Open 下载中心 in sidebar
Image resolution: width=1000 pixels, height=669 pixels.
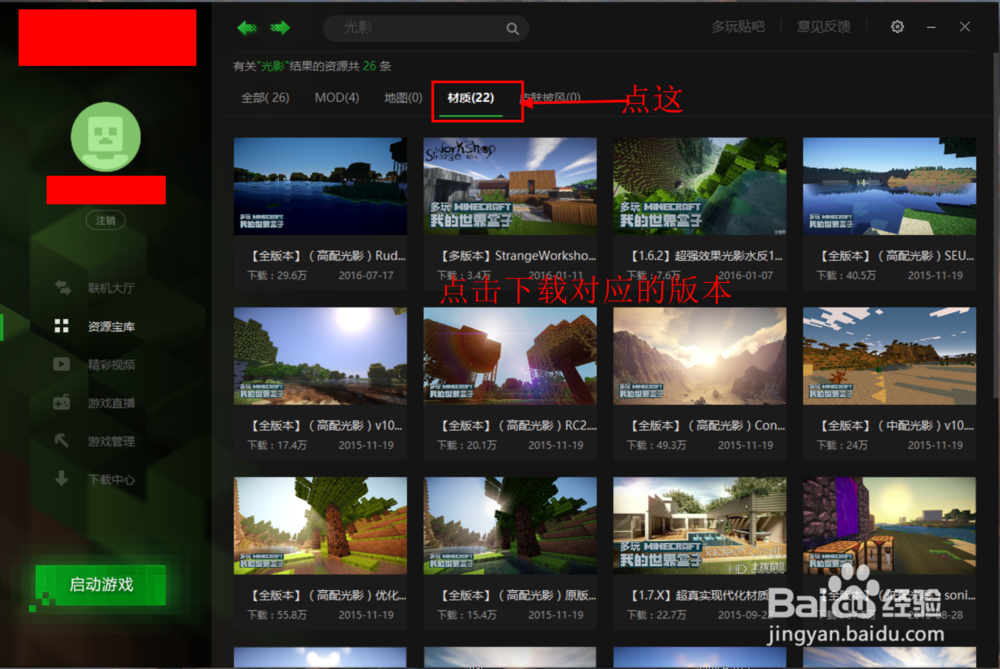click(x=112, y=480)
